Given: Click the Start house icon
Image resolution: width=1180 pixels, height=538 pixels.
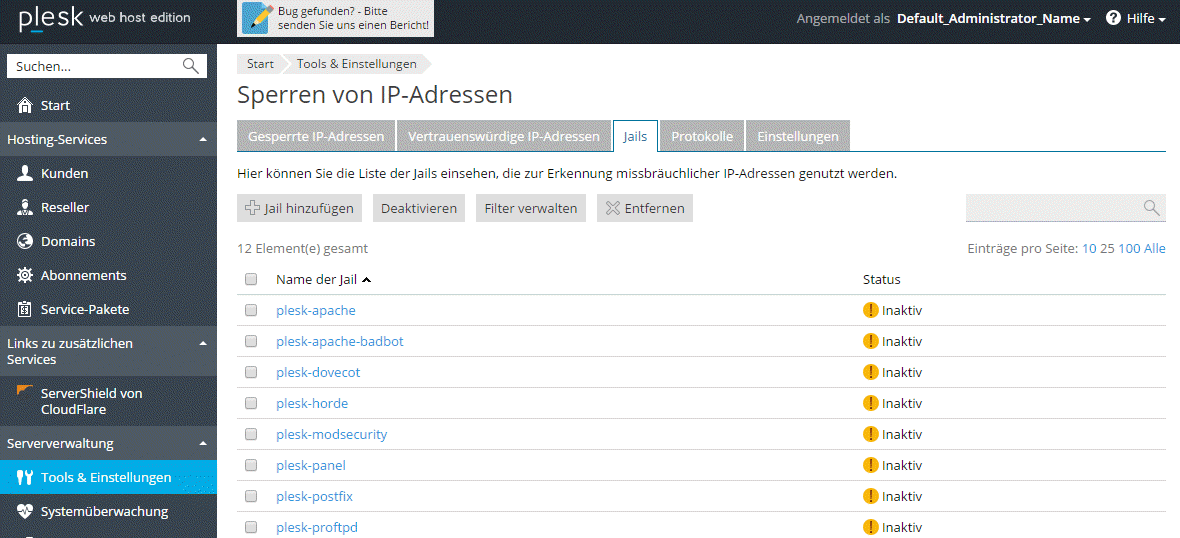Looking at the screenshot, I should [25, 105].
